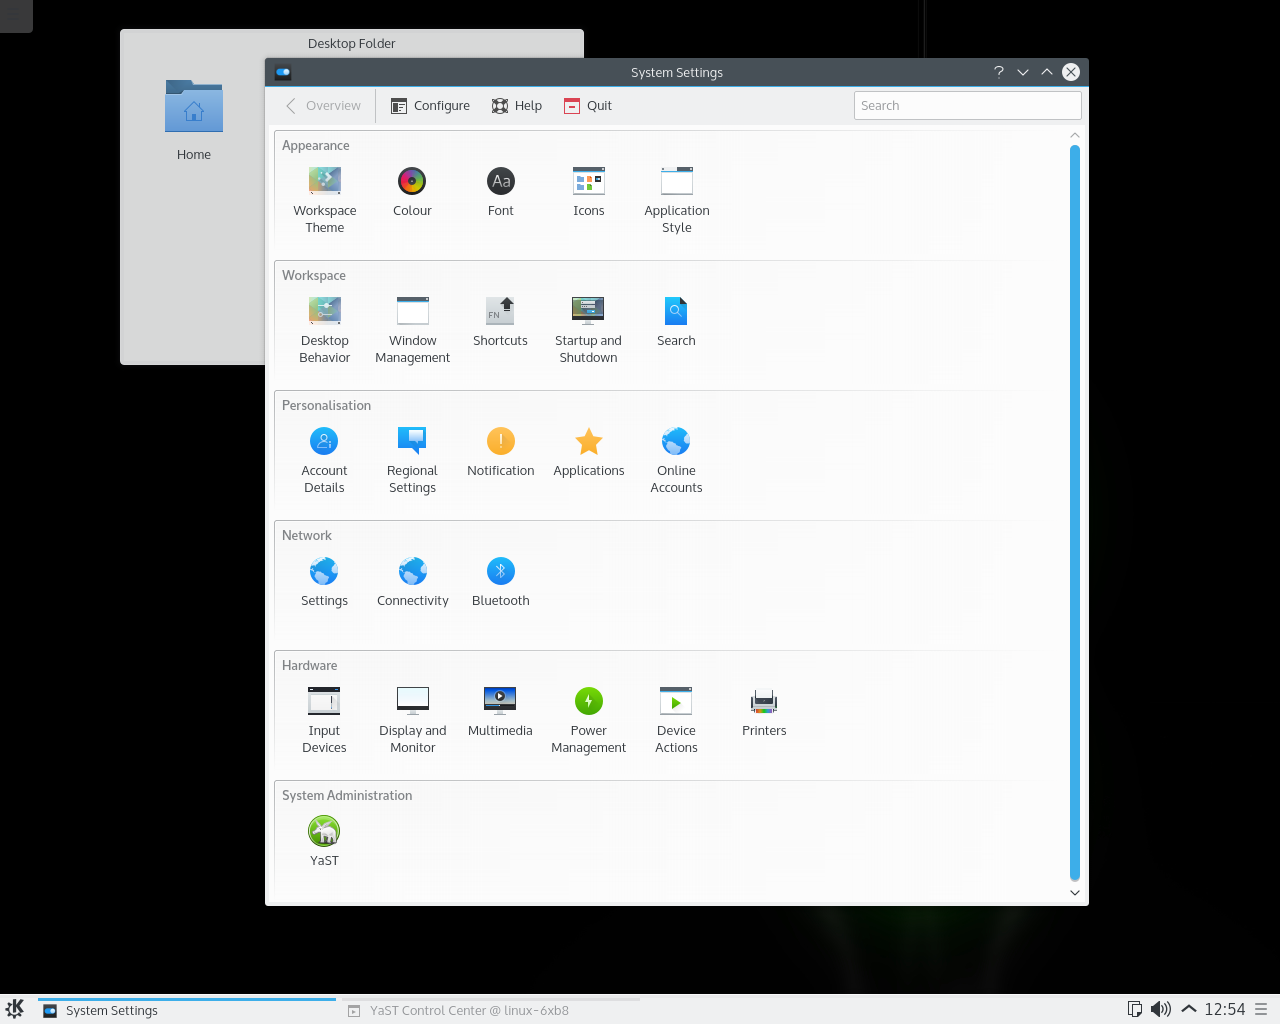
Task: Open the Icons settings module
Action: click(589, 192)
